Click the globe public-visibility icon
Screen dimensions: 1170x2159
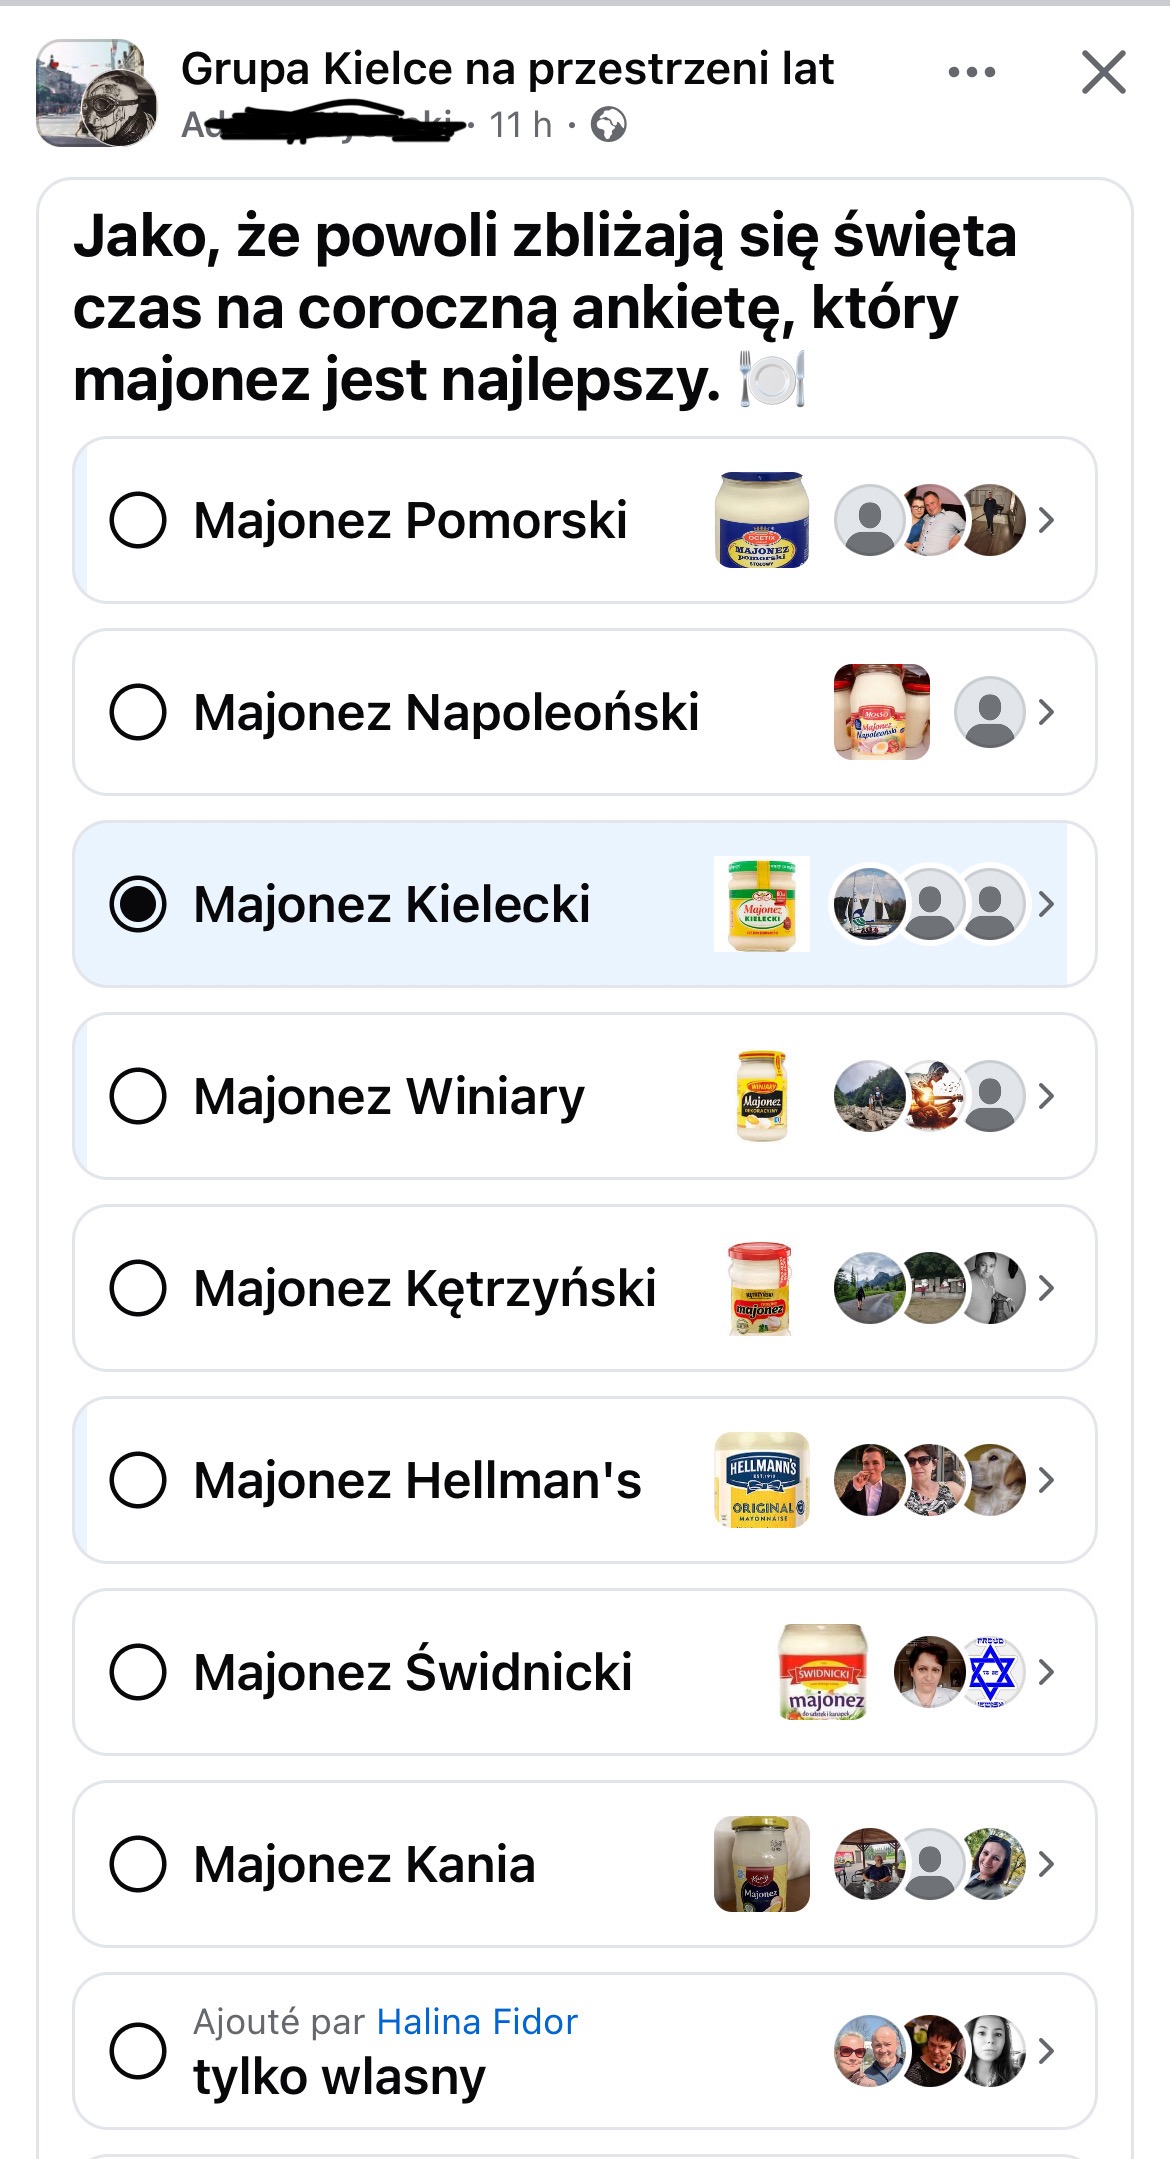pos(609,125)
